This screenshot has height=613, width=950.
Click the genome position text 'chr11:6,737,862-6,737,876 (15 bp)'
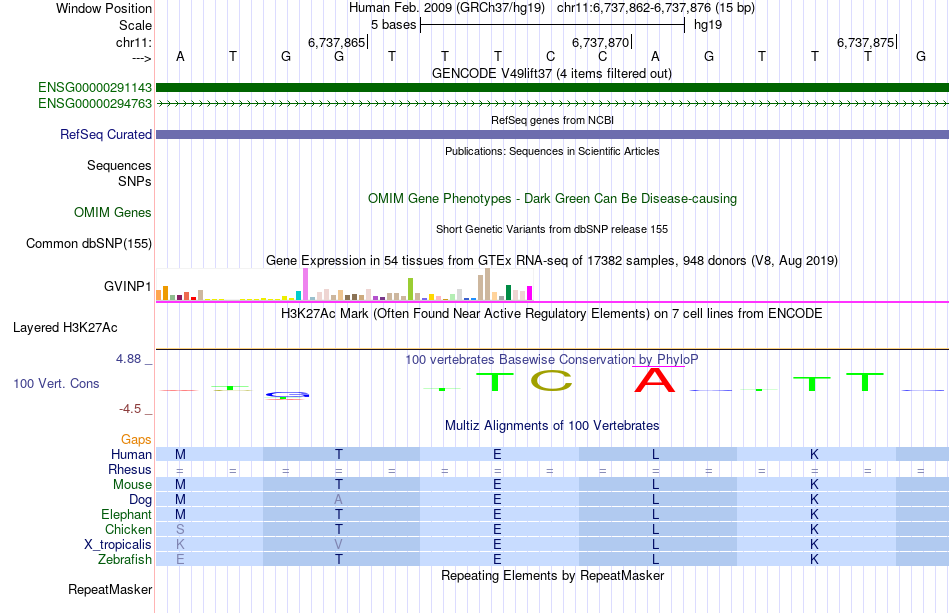click(656, 8)
